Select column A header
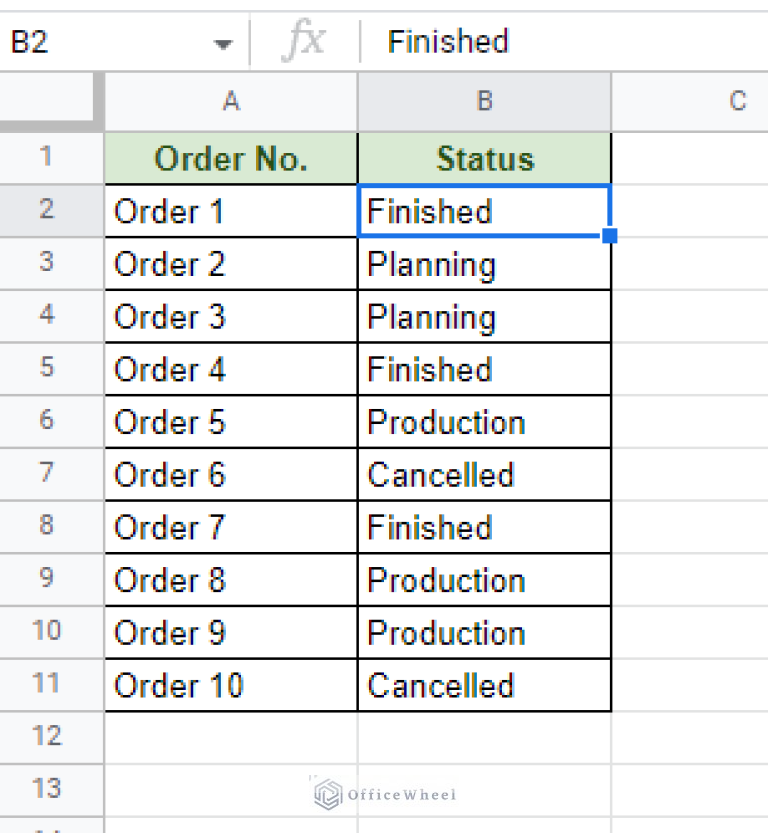This screenshot has width=768, height=833. pos(231,101)
